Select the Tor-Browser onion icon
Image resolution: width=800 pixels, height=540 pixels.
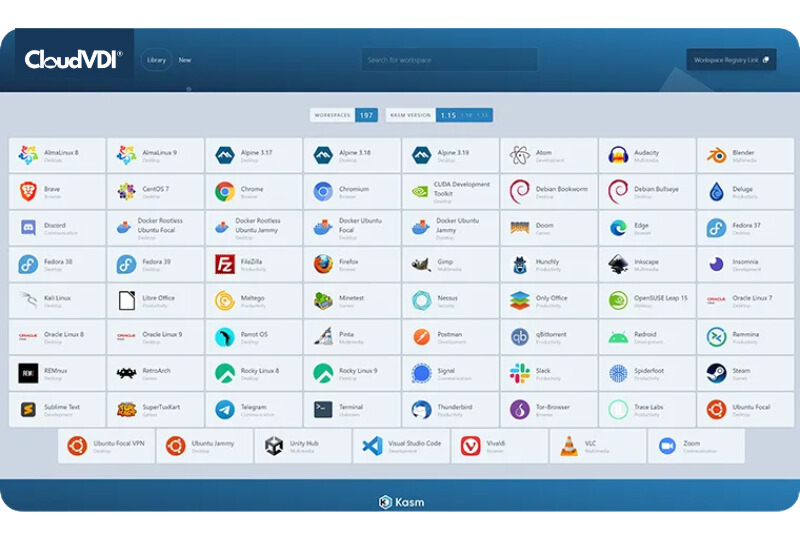520,410
